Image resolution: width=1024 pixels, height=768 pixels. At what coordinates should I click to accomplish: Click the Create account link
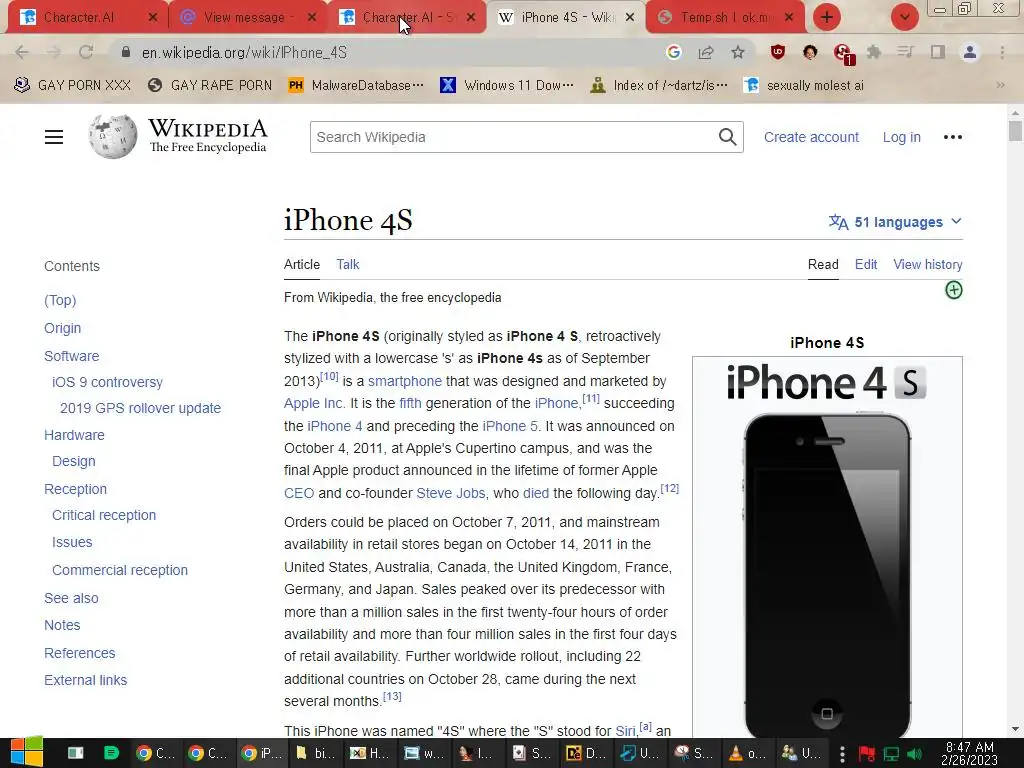pyautogui.click(x=811, y=137)
